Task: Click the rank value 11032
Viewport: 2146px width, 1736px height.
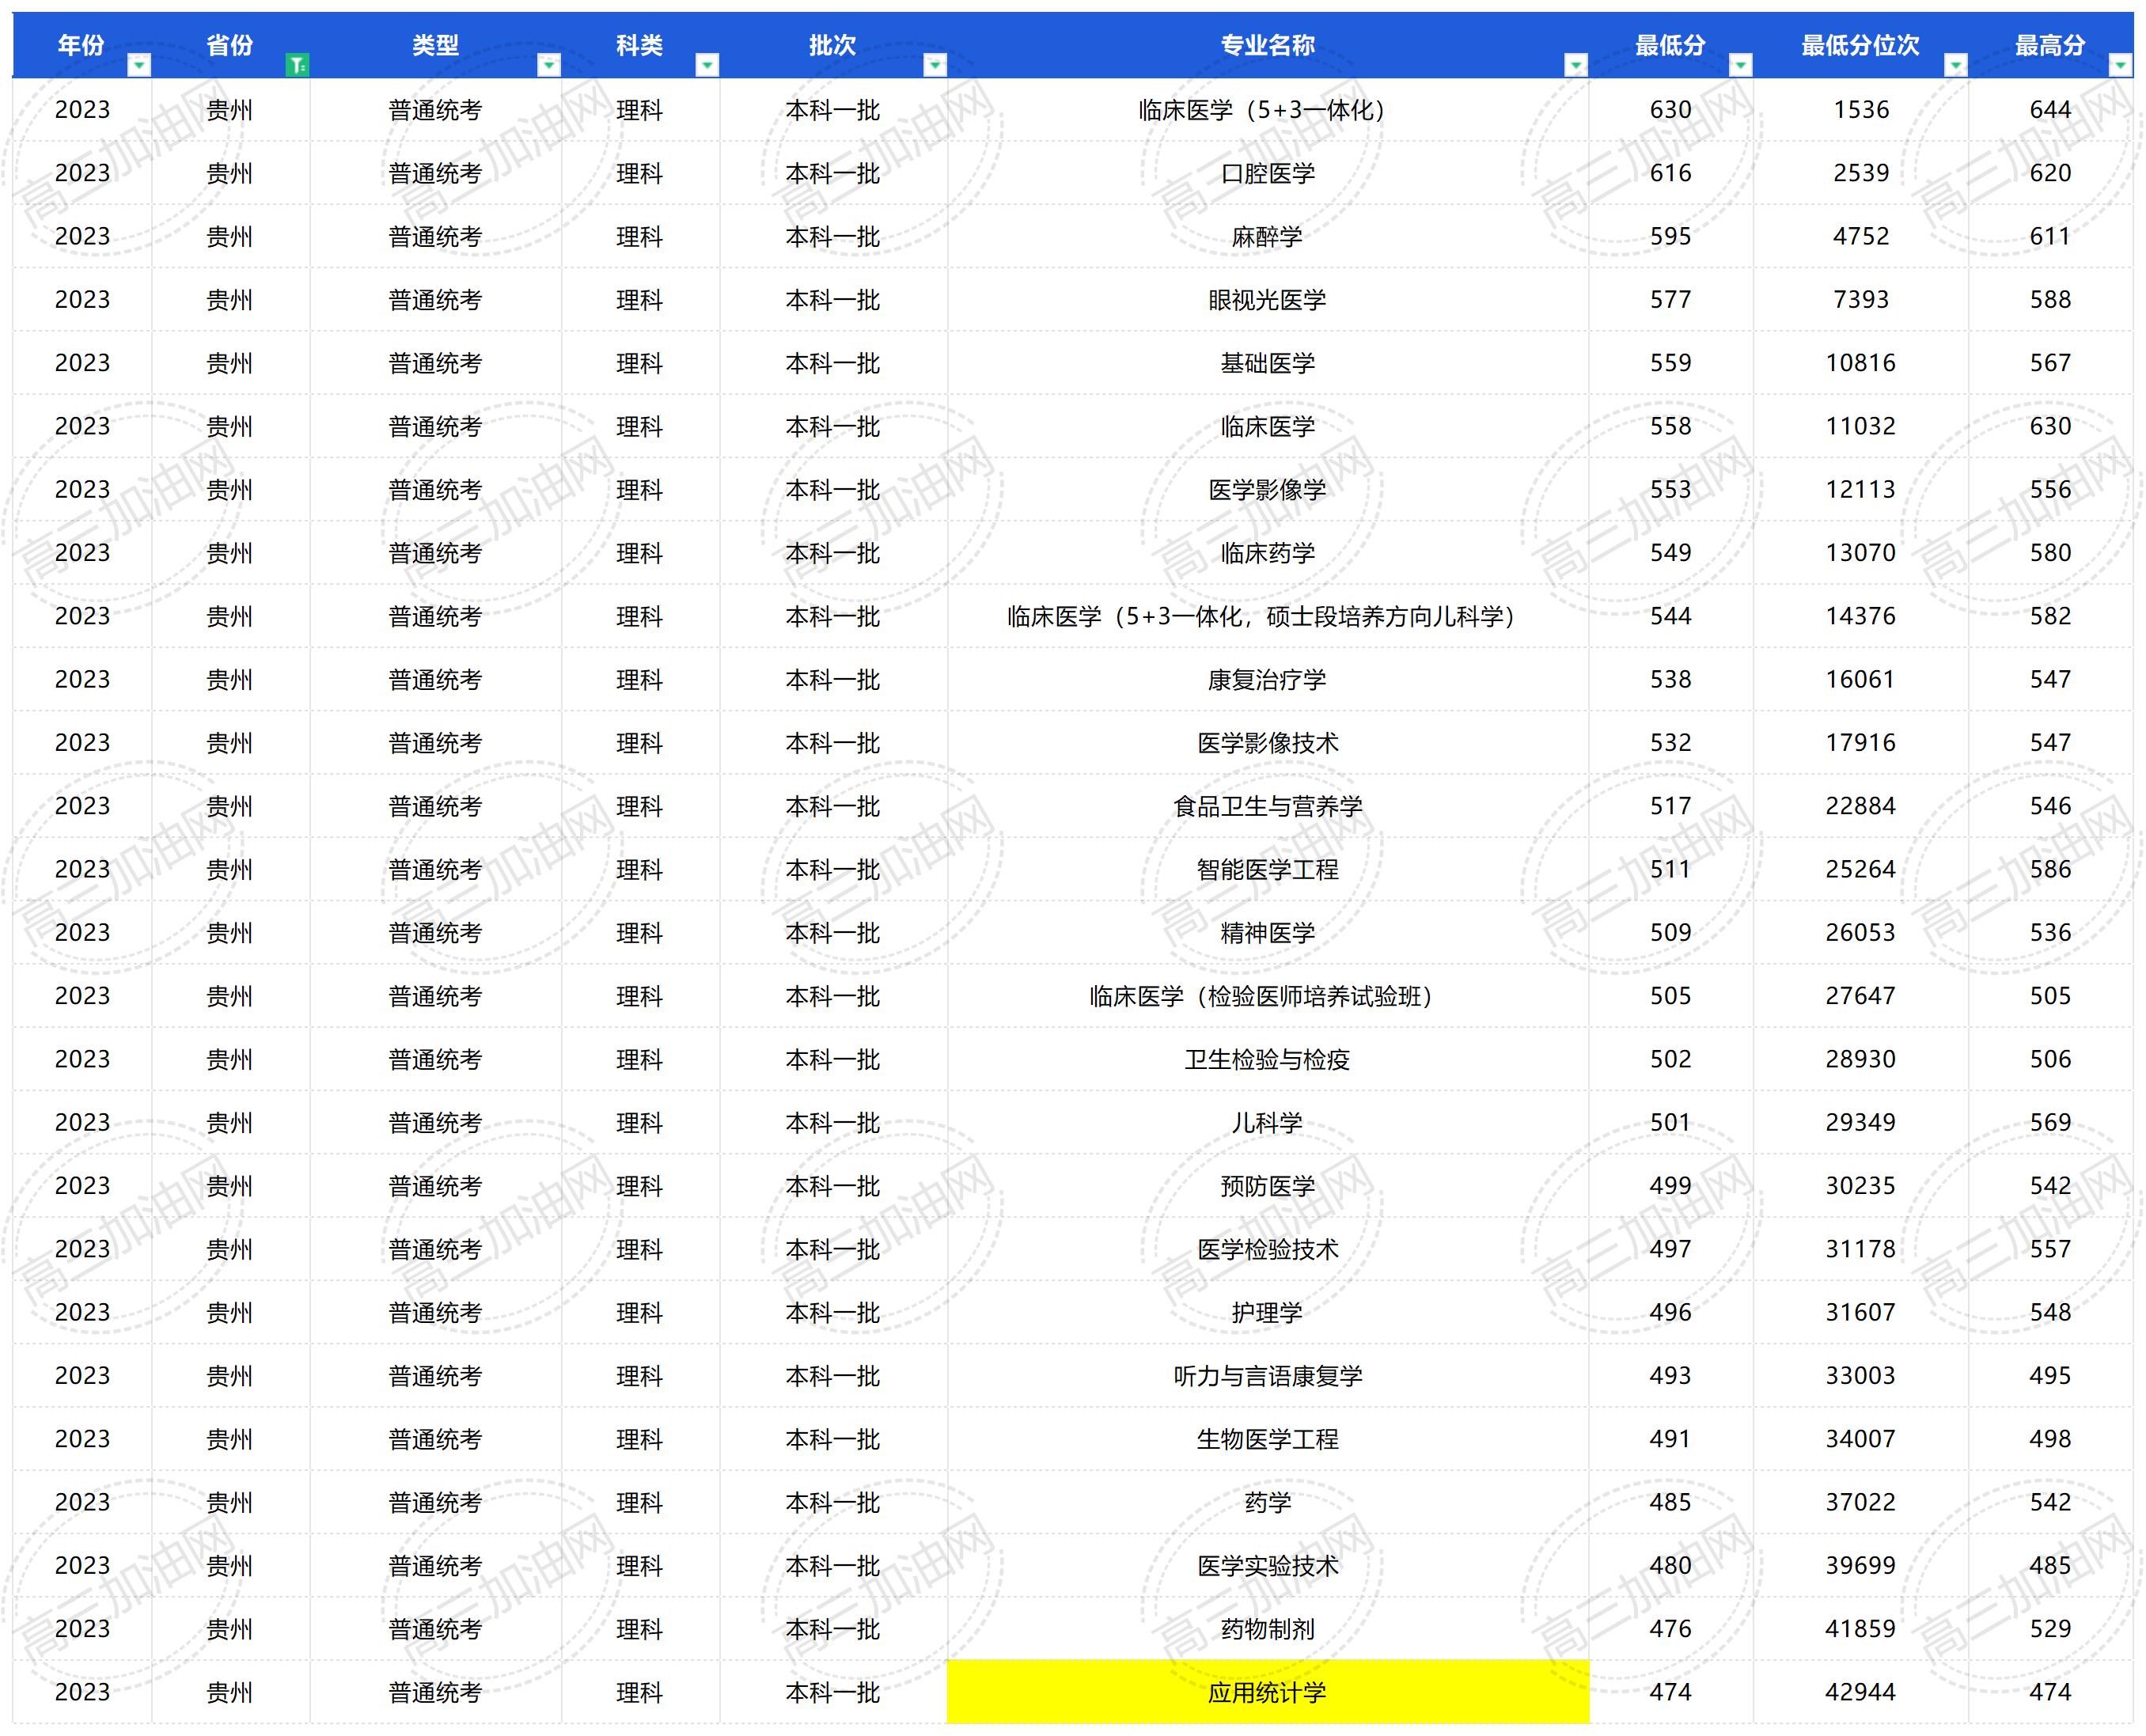Action: [1861, 426]
